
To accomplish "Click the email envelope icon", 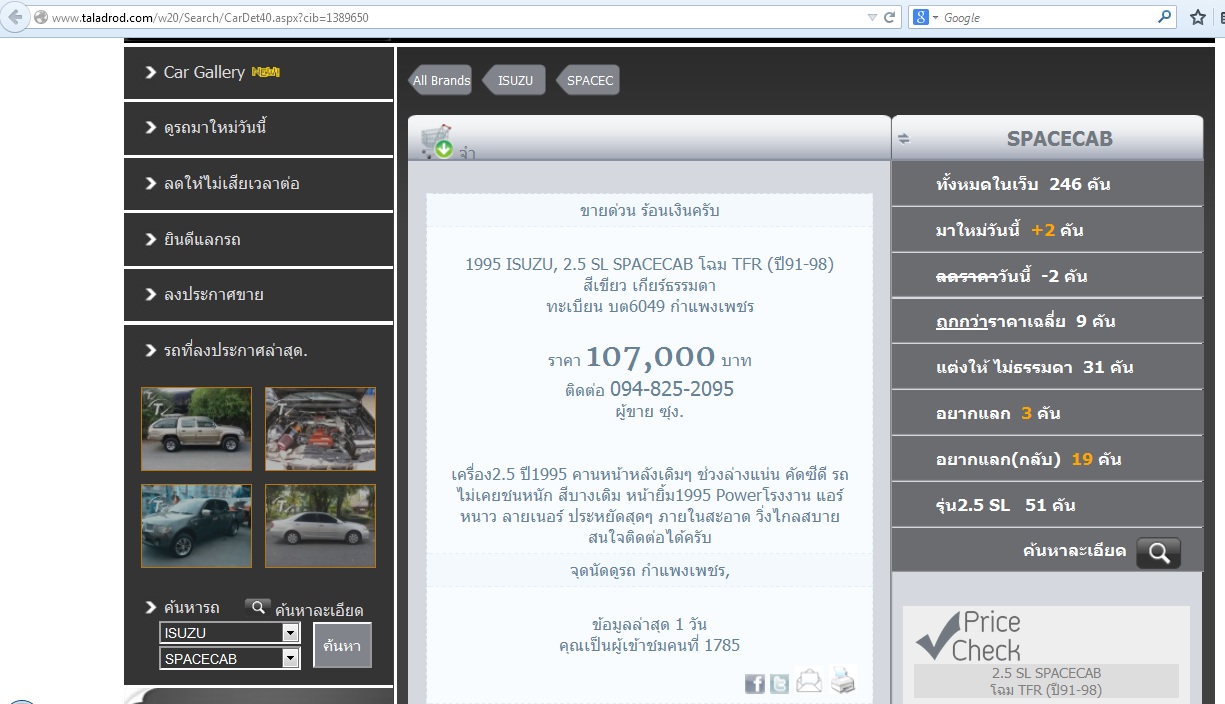I will [809, 682].
